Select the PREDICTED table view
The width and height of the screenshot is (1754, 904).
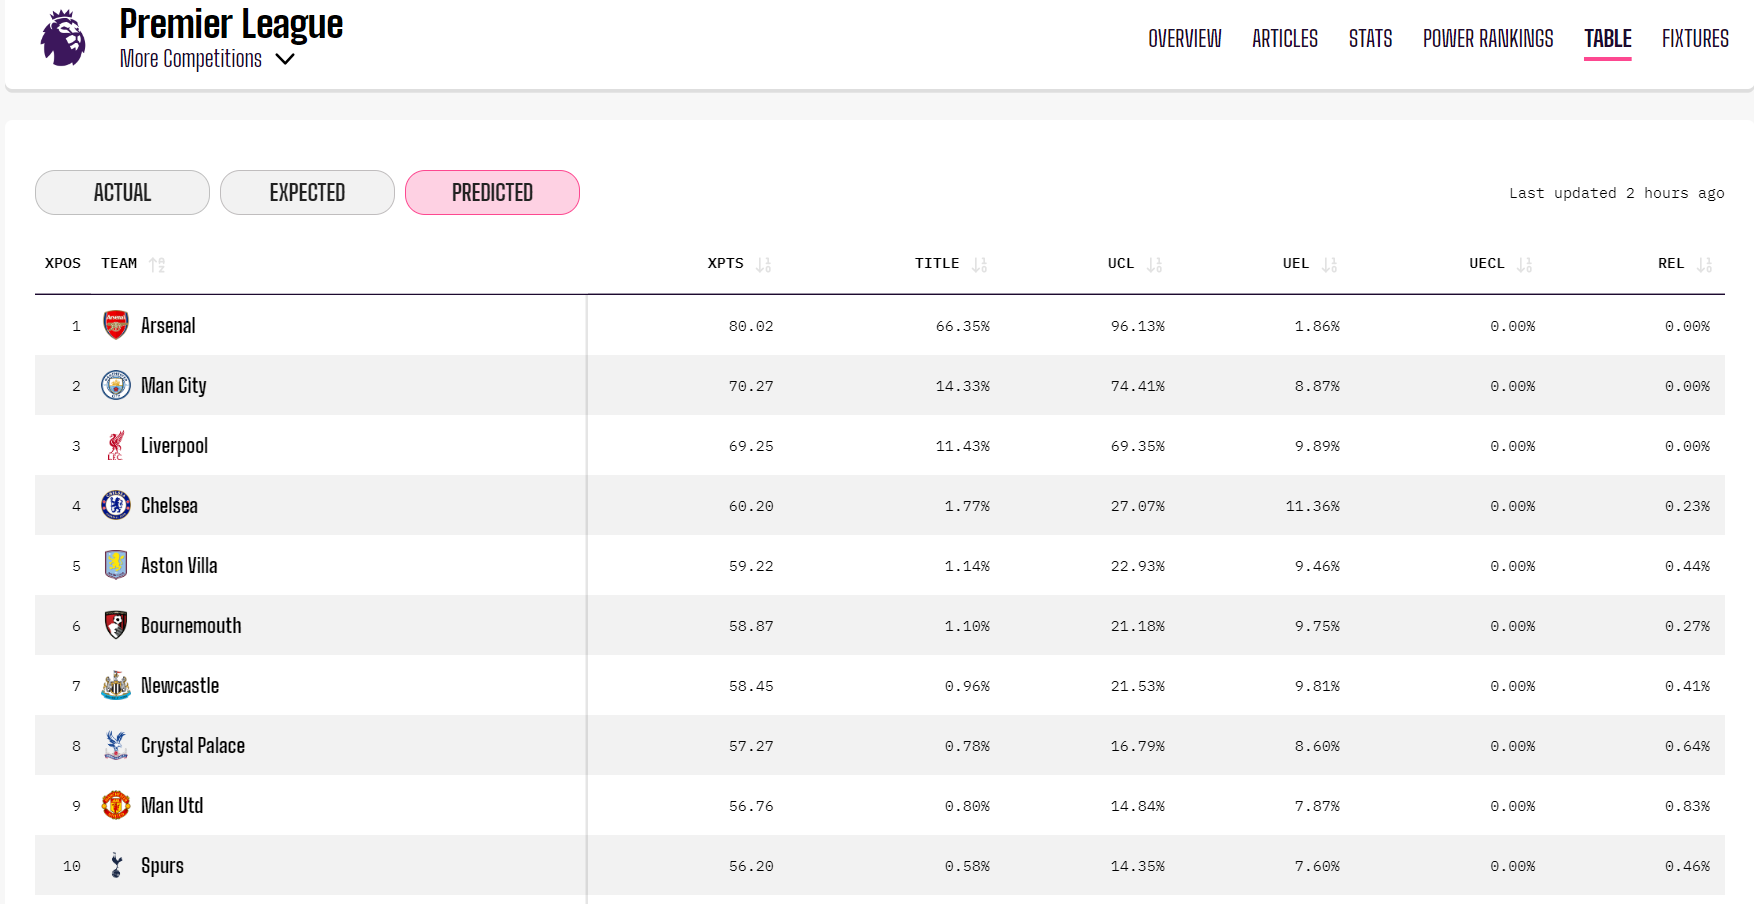coord(492,192)
